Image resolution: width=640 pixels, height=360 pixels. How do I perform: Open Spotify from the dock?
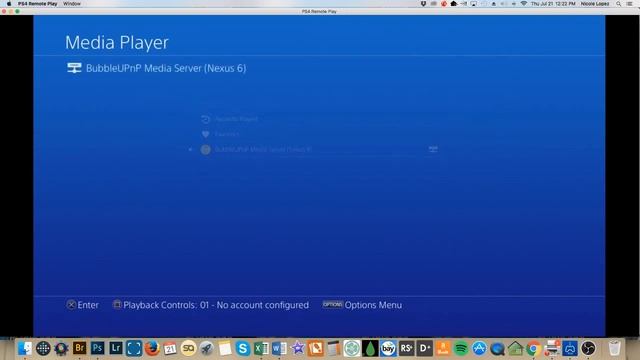tap(461, 348)
